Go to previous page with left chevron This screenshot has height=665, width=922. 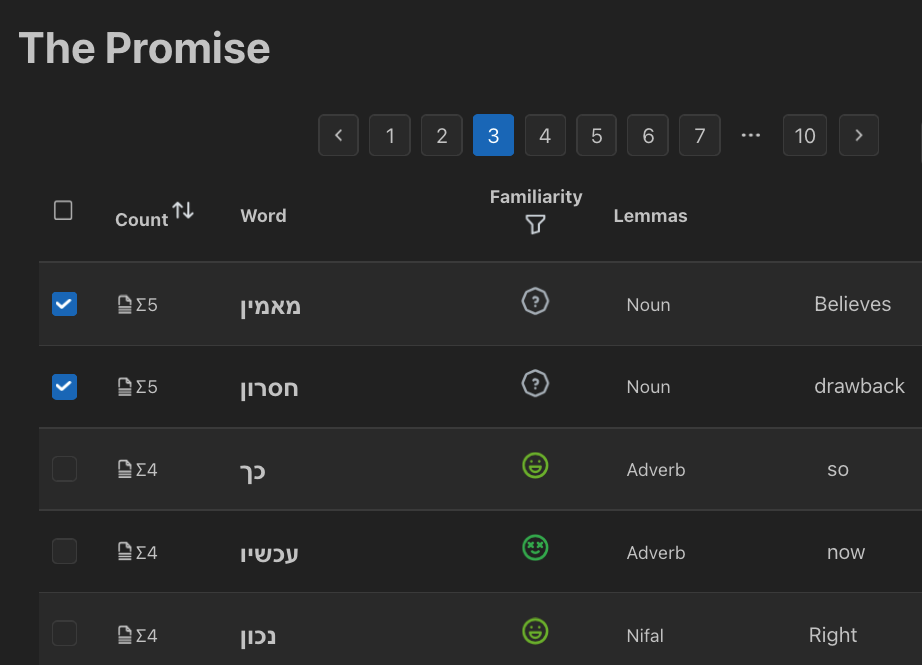click(x=339, y=135)
